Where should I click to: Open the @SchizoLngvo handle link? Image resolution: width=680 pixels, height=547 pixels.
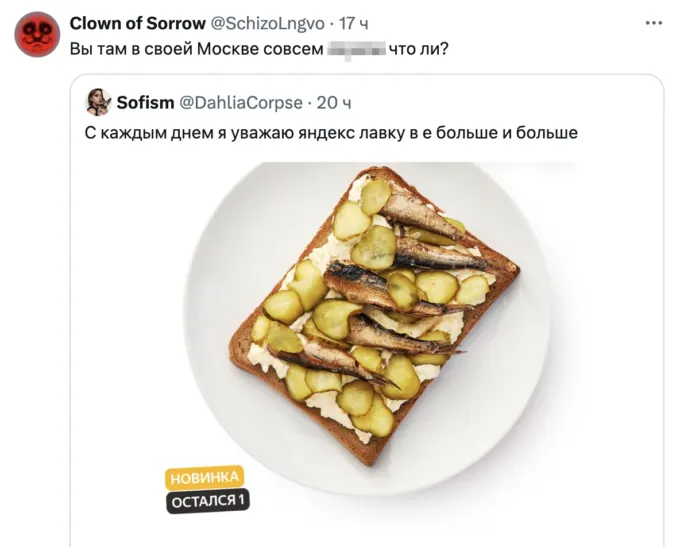coord(260,23)
